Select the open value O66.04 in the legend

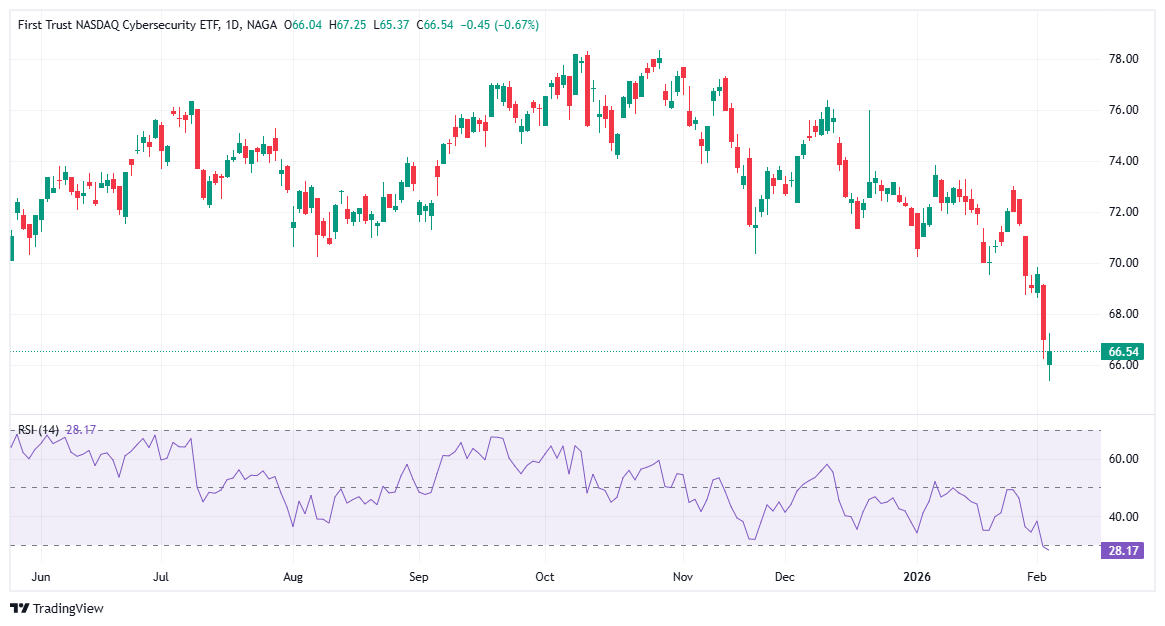(x=302, y=23)
